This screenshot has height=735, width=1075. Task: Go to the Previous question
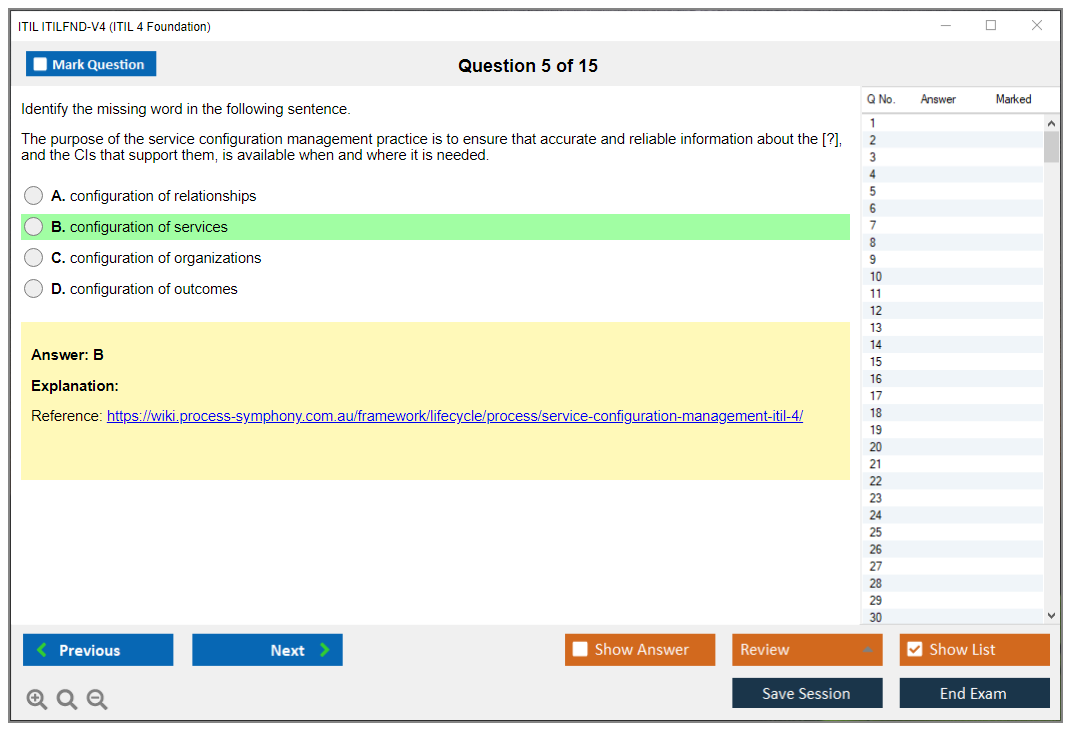[98, 650]
